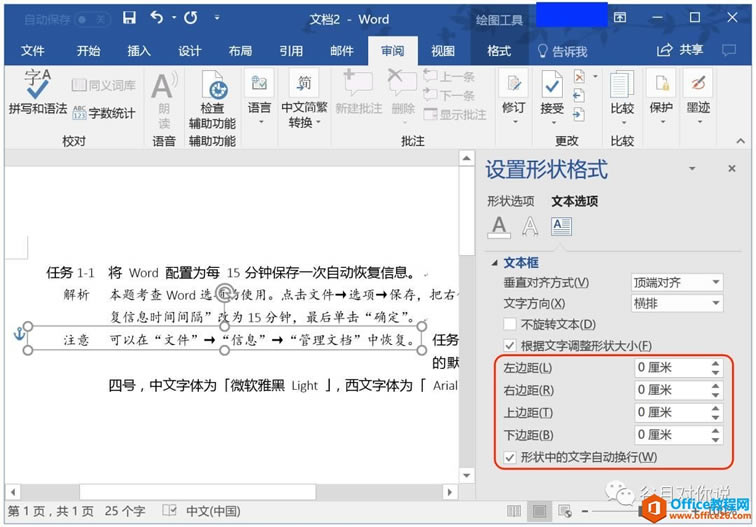Decrease 上边距 with spinner down arrow
The image size is (756, 527).
coord(716,417)
